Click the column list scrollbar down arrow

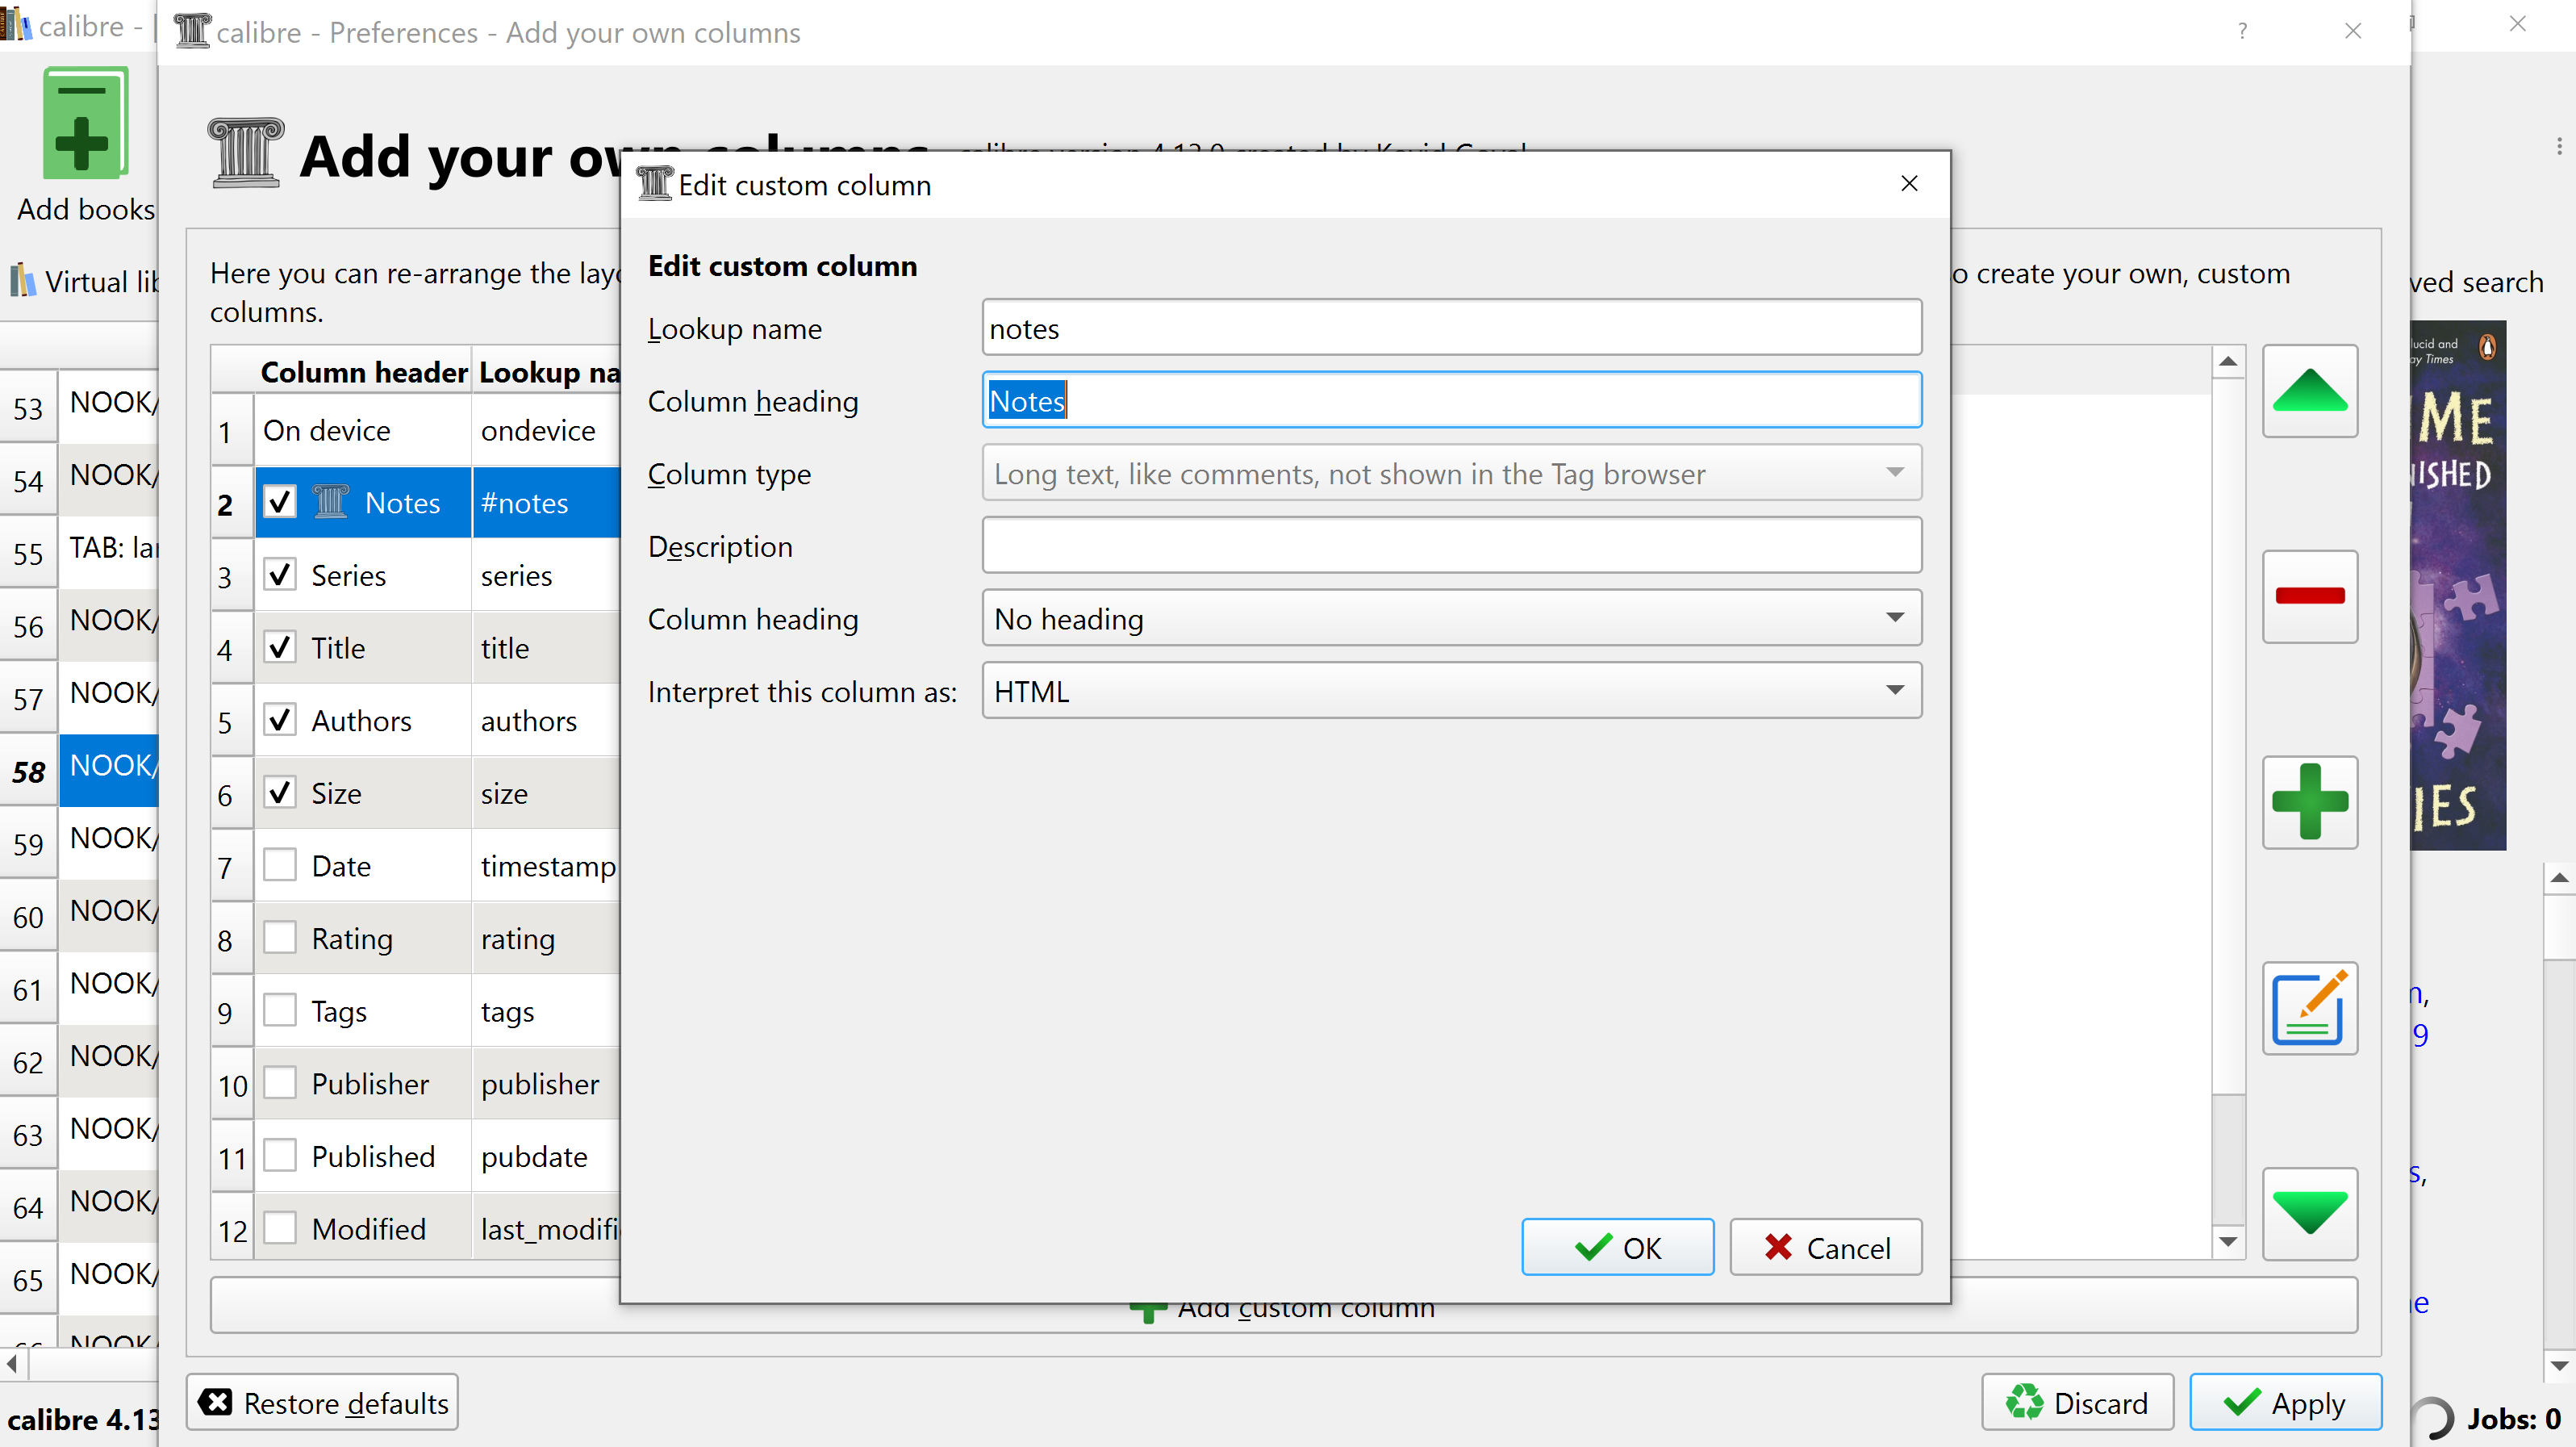[2227, 1242]
